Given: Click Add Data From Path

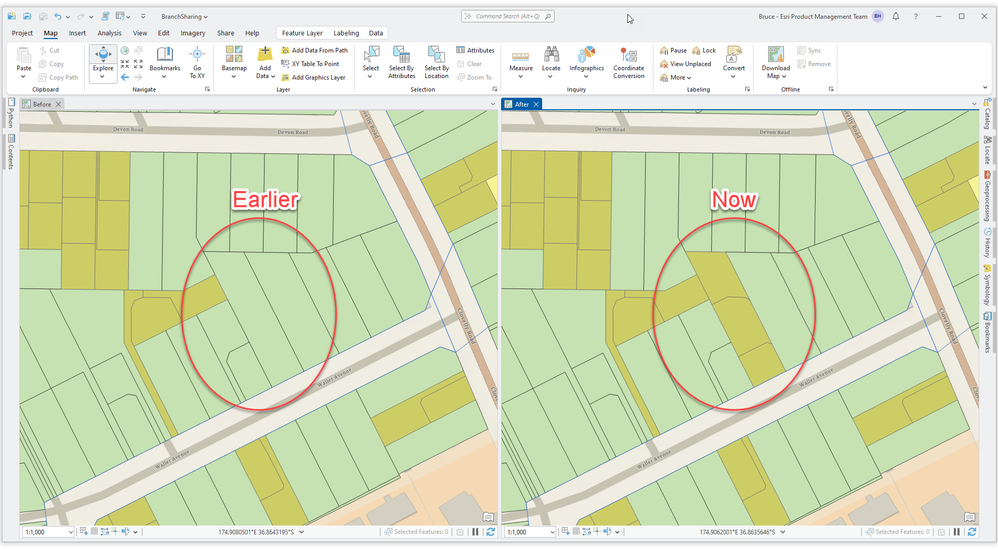Looking at the screenshot, I should pos(314,50).
